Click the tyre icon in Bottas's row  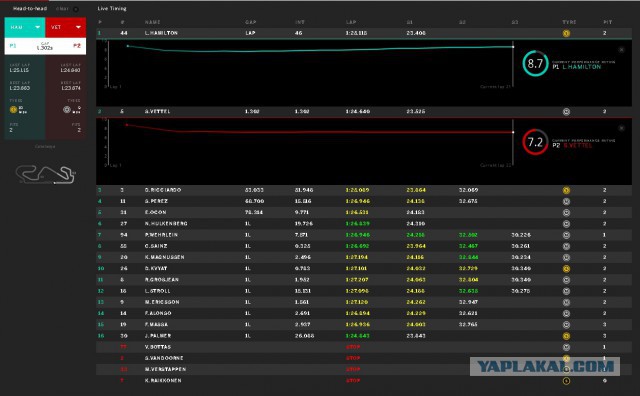click(566, 347)
